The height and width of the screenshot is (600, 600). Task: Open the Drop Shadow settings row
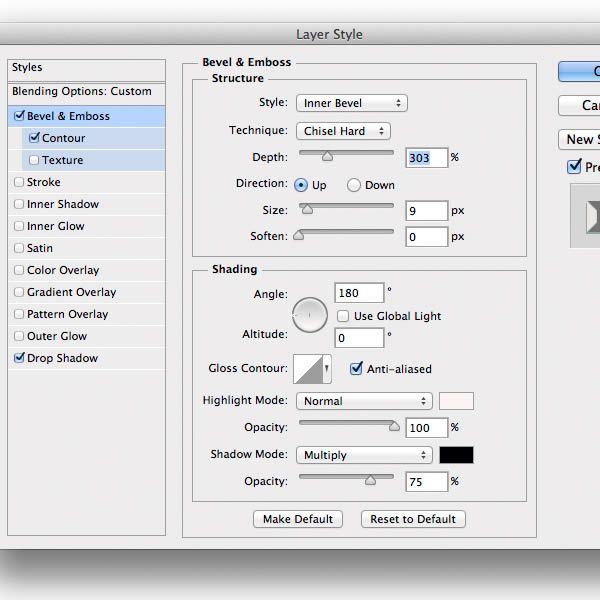(86, 358)
